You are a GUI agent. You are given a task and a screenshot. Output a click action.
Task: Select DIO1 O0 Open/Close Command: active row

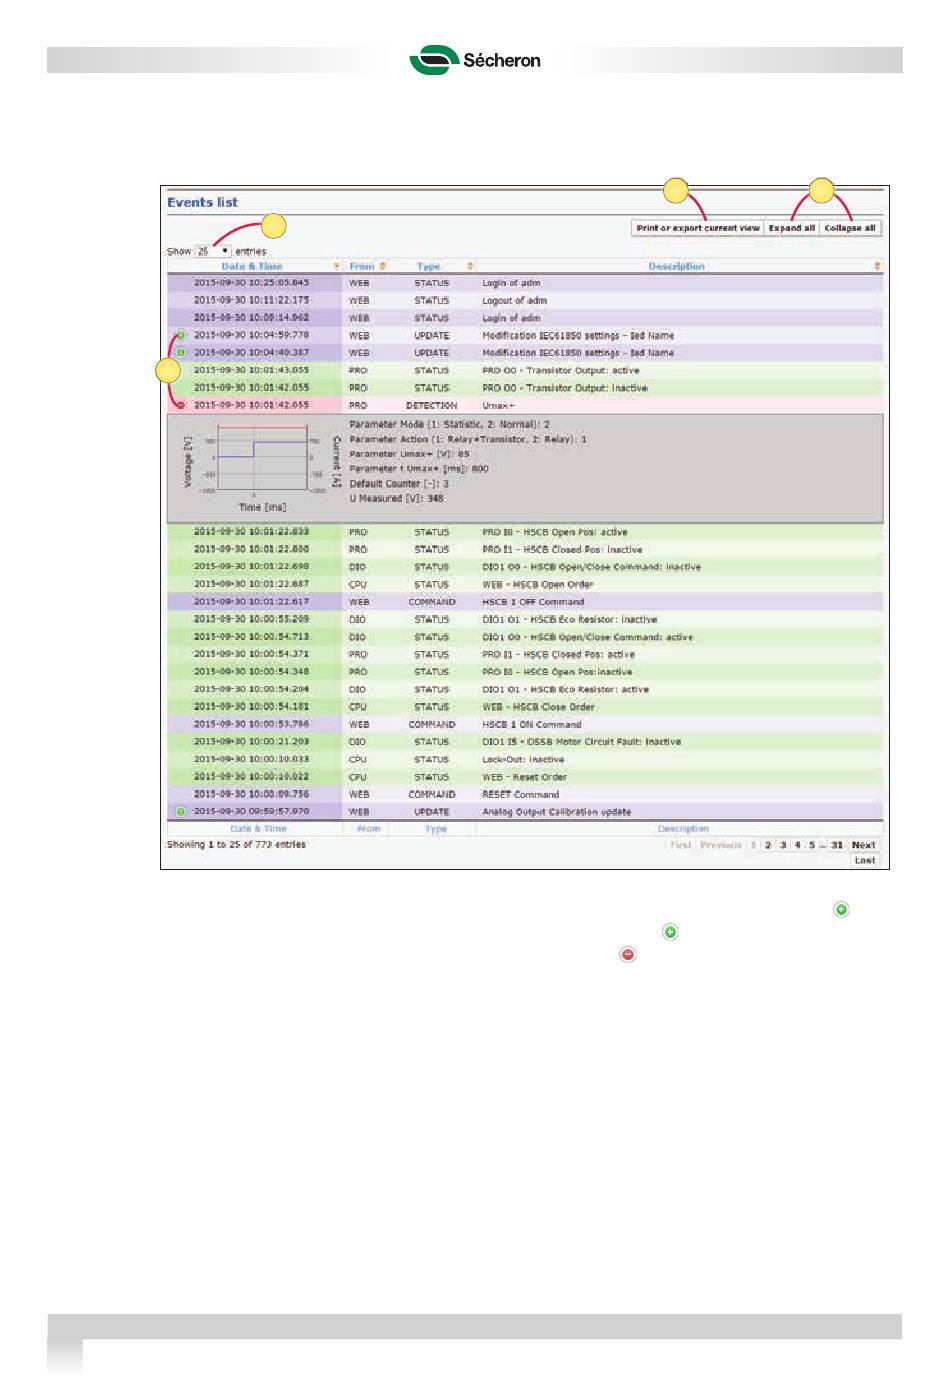525,637
